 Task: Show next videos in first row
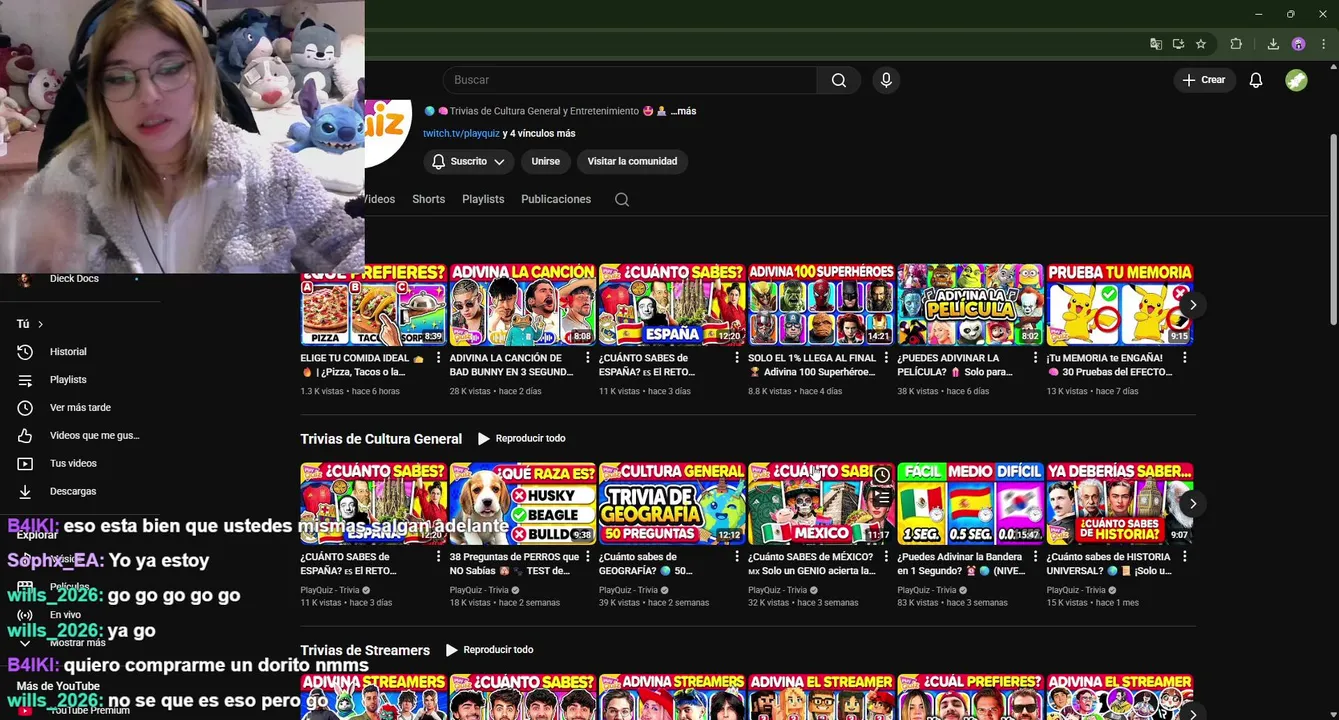(x=1192, y=305)
